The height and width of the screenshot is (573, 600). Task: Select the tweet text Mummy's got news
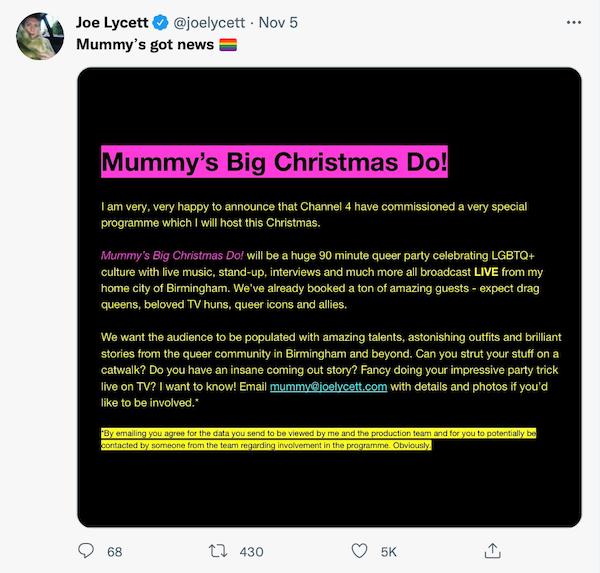[145, 45]
